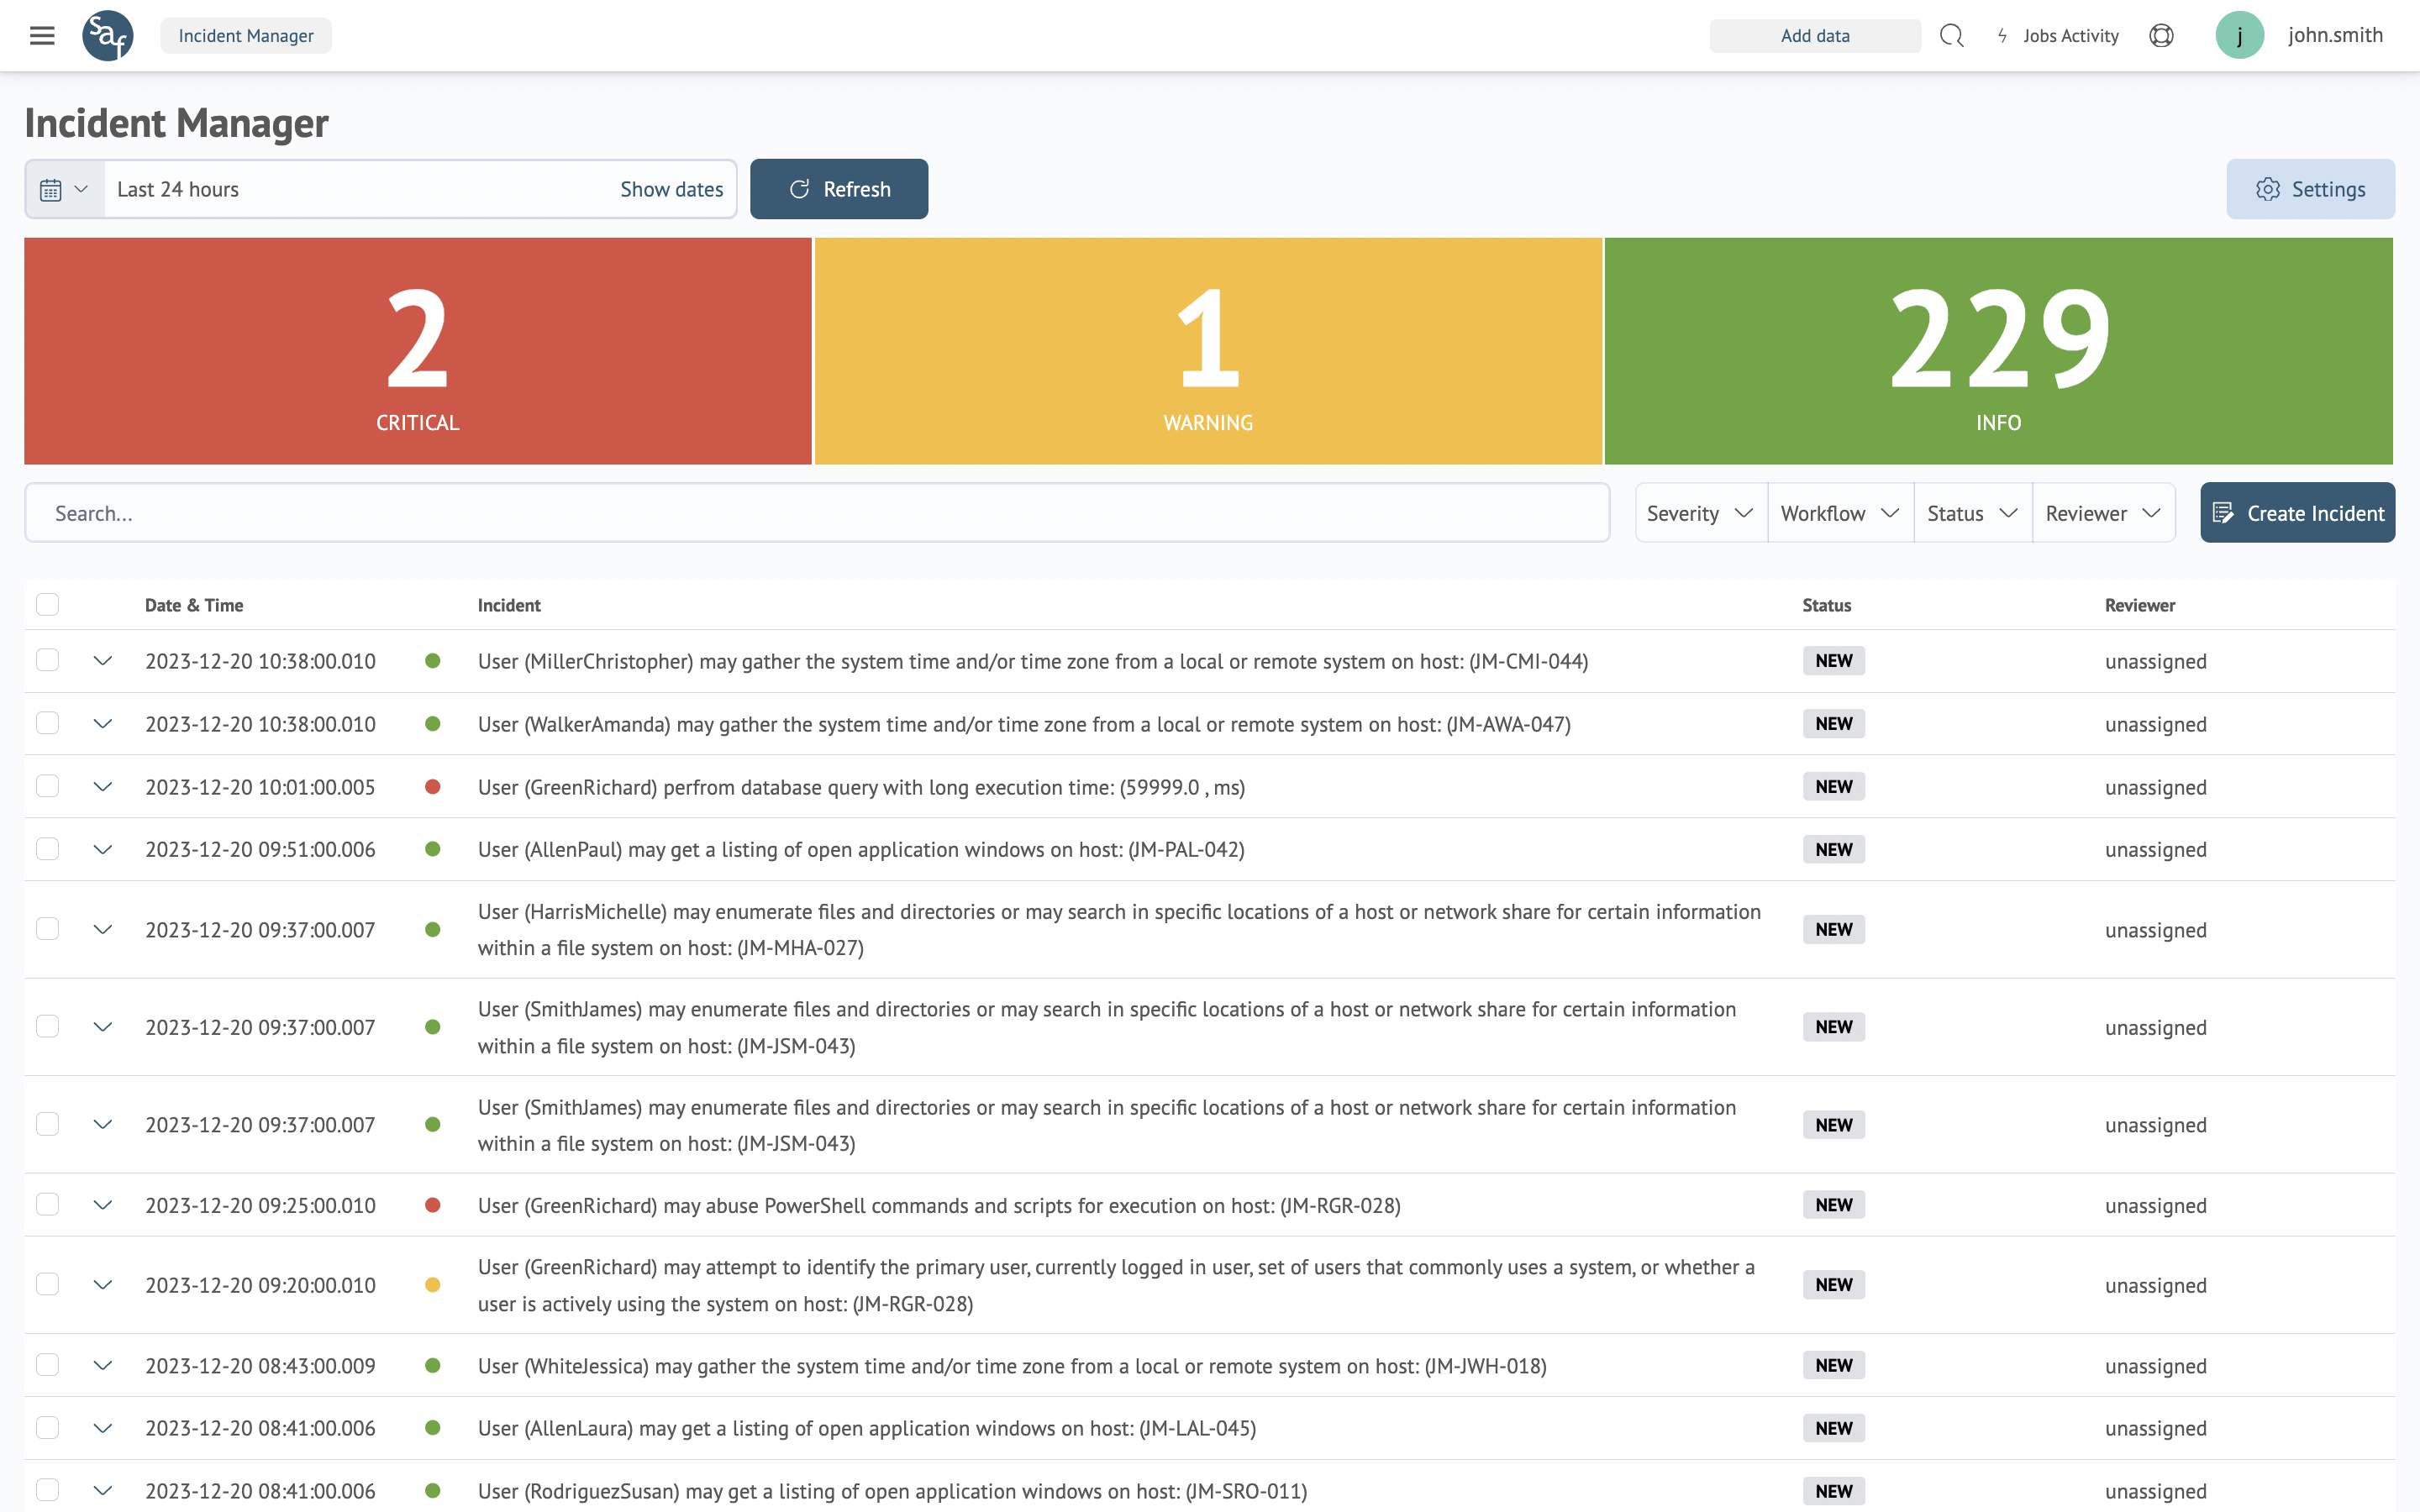This screenshot has width=2420, height=1512.
Task: Click the Refresh button
Action: [839, 189]
